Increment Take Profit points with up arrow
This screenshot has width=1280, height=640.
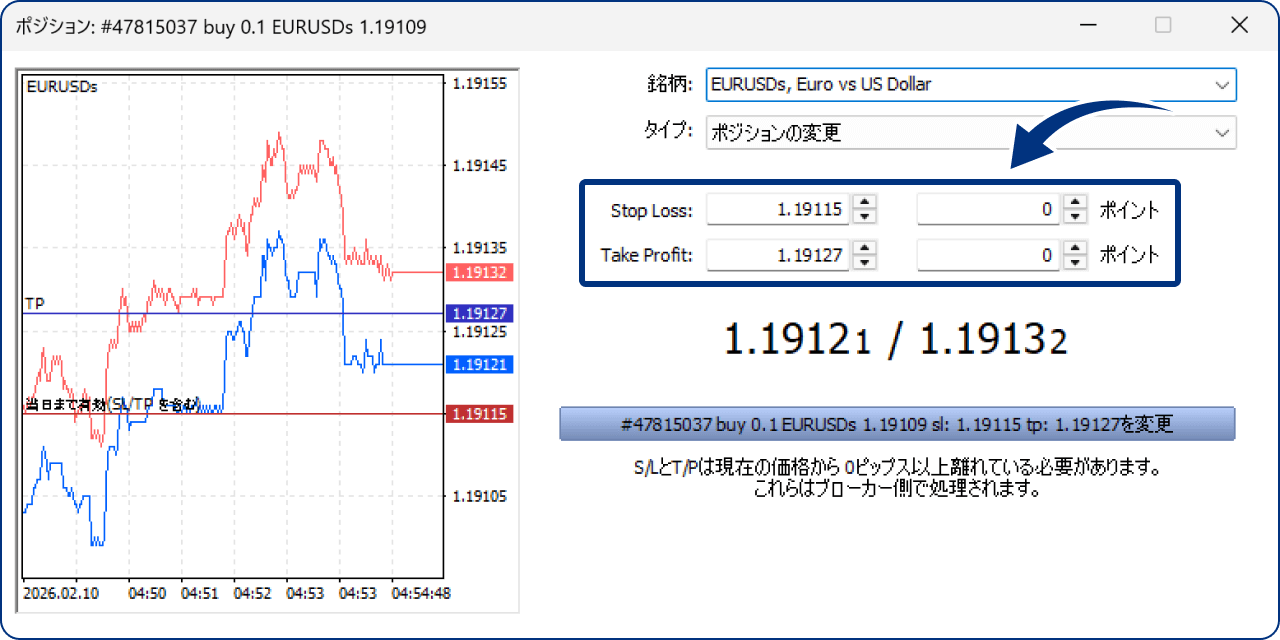[x=1075, y=249]
